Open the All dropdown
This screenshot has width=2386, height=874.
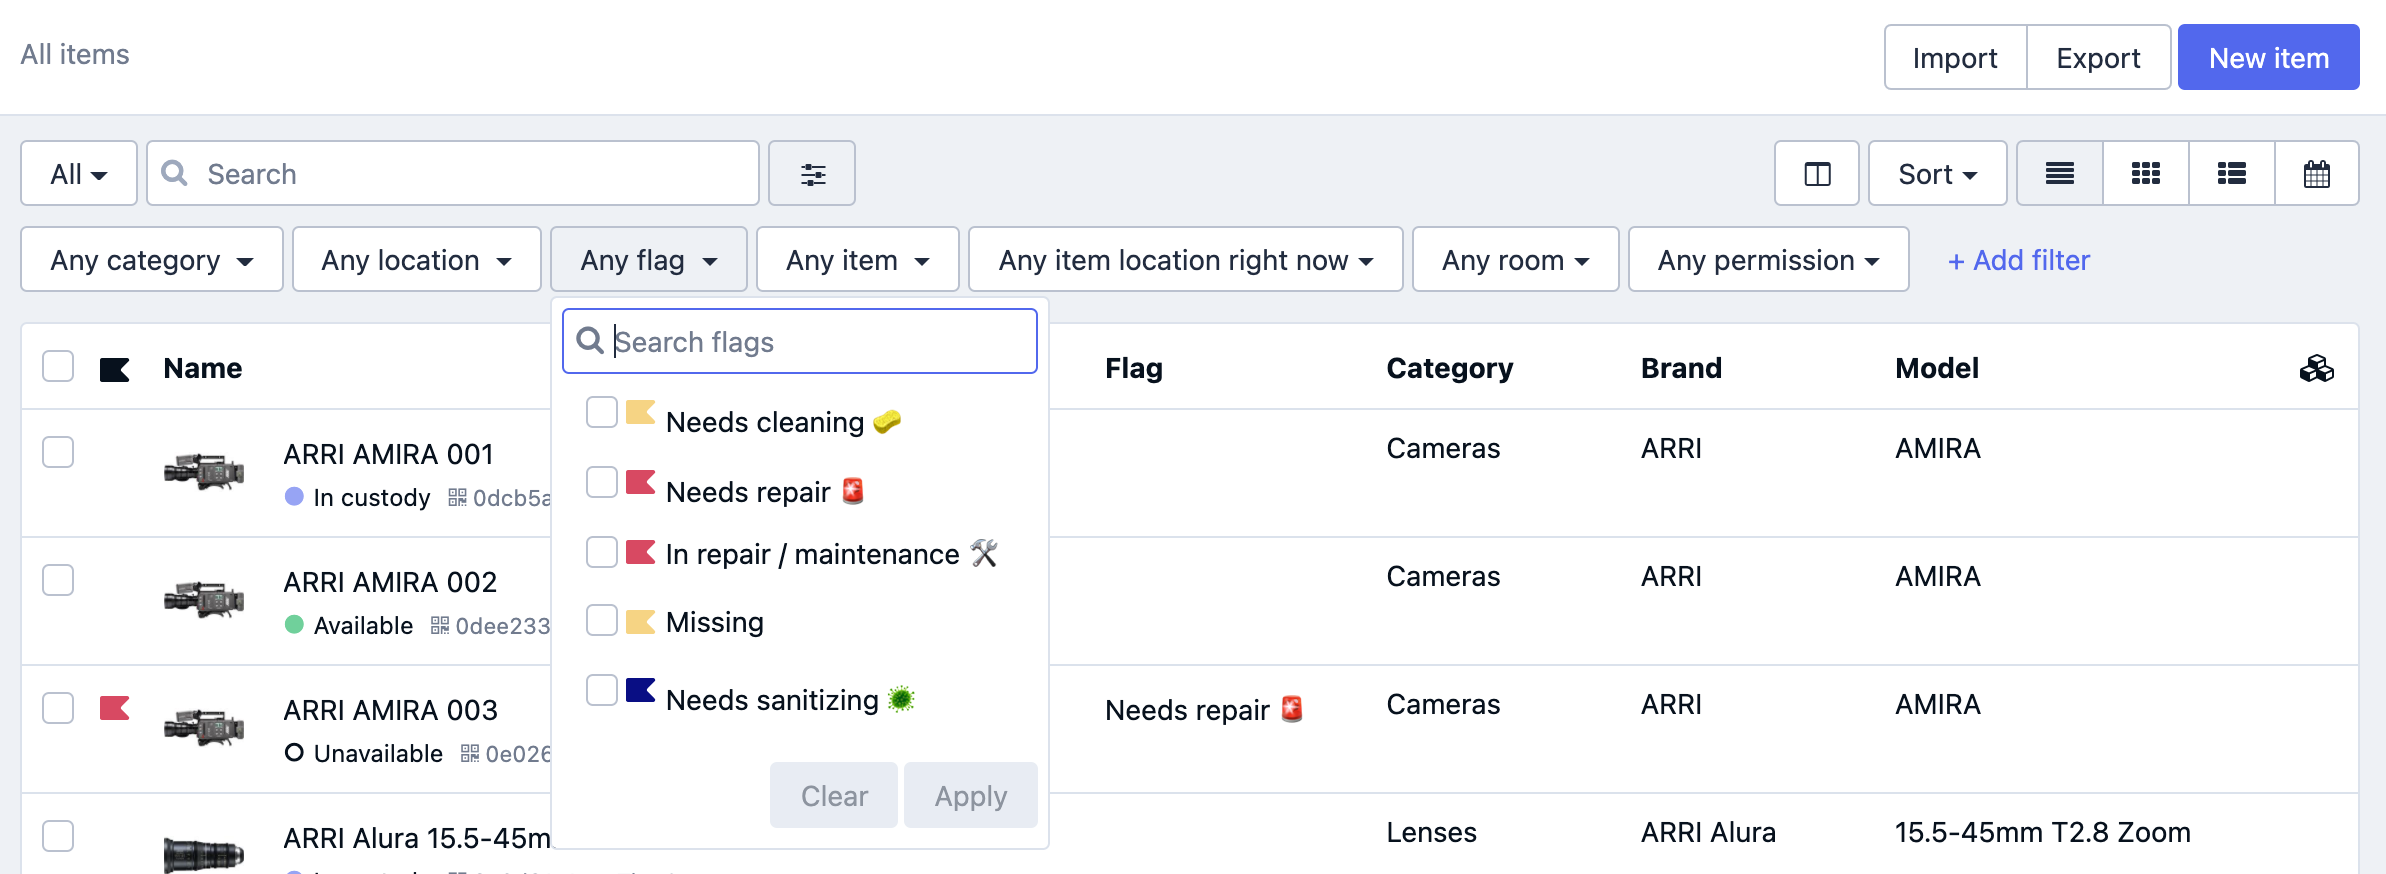(79, 174)
